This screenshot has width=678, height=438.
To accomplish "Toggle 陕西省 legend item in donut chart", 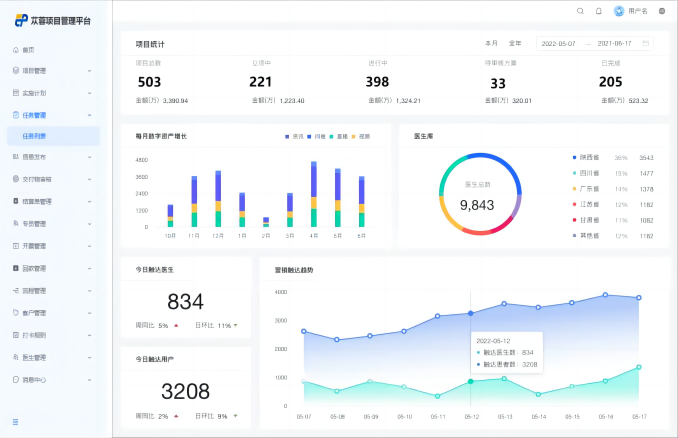I will tap(587, 158).
